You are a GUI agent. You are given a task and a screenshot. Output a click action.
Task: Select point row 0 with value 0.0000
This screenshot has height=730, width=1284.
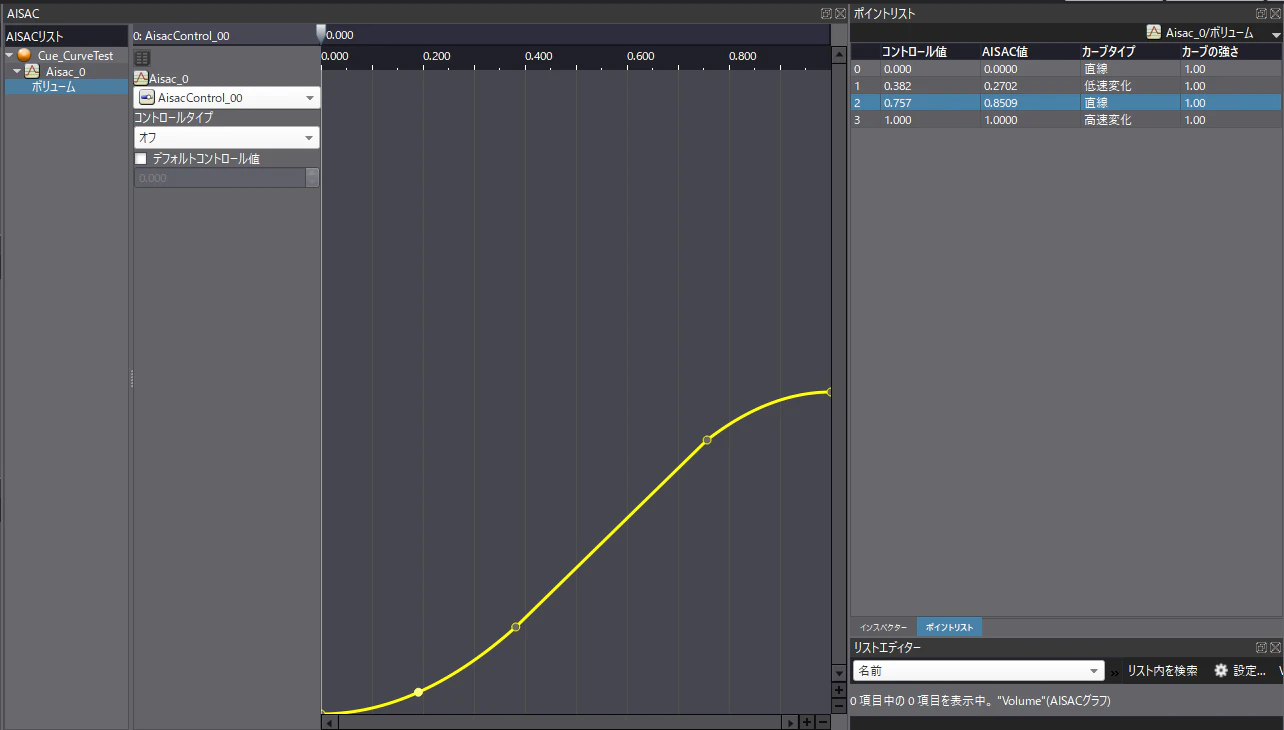(1066, 69)
